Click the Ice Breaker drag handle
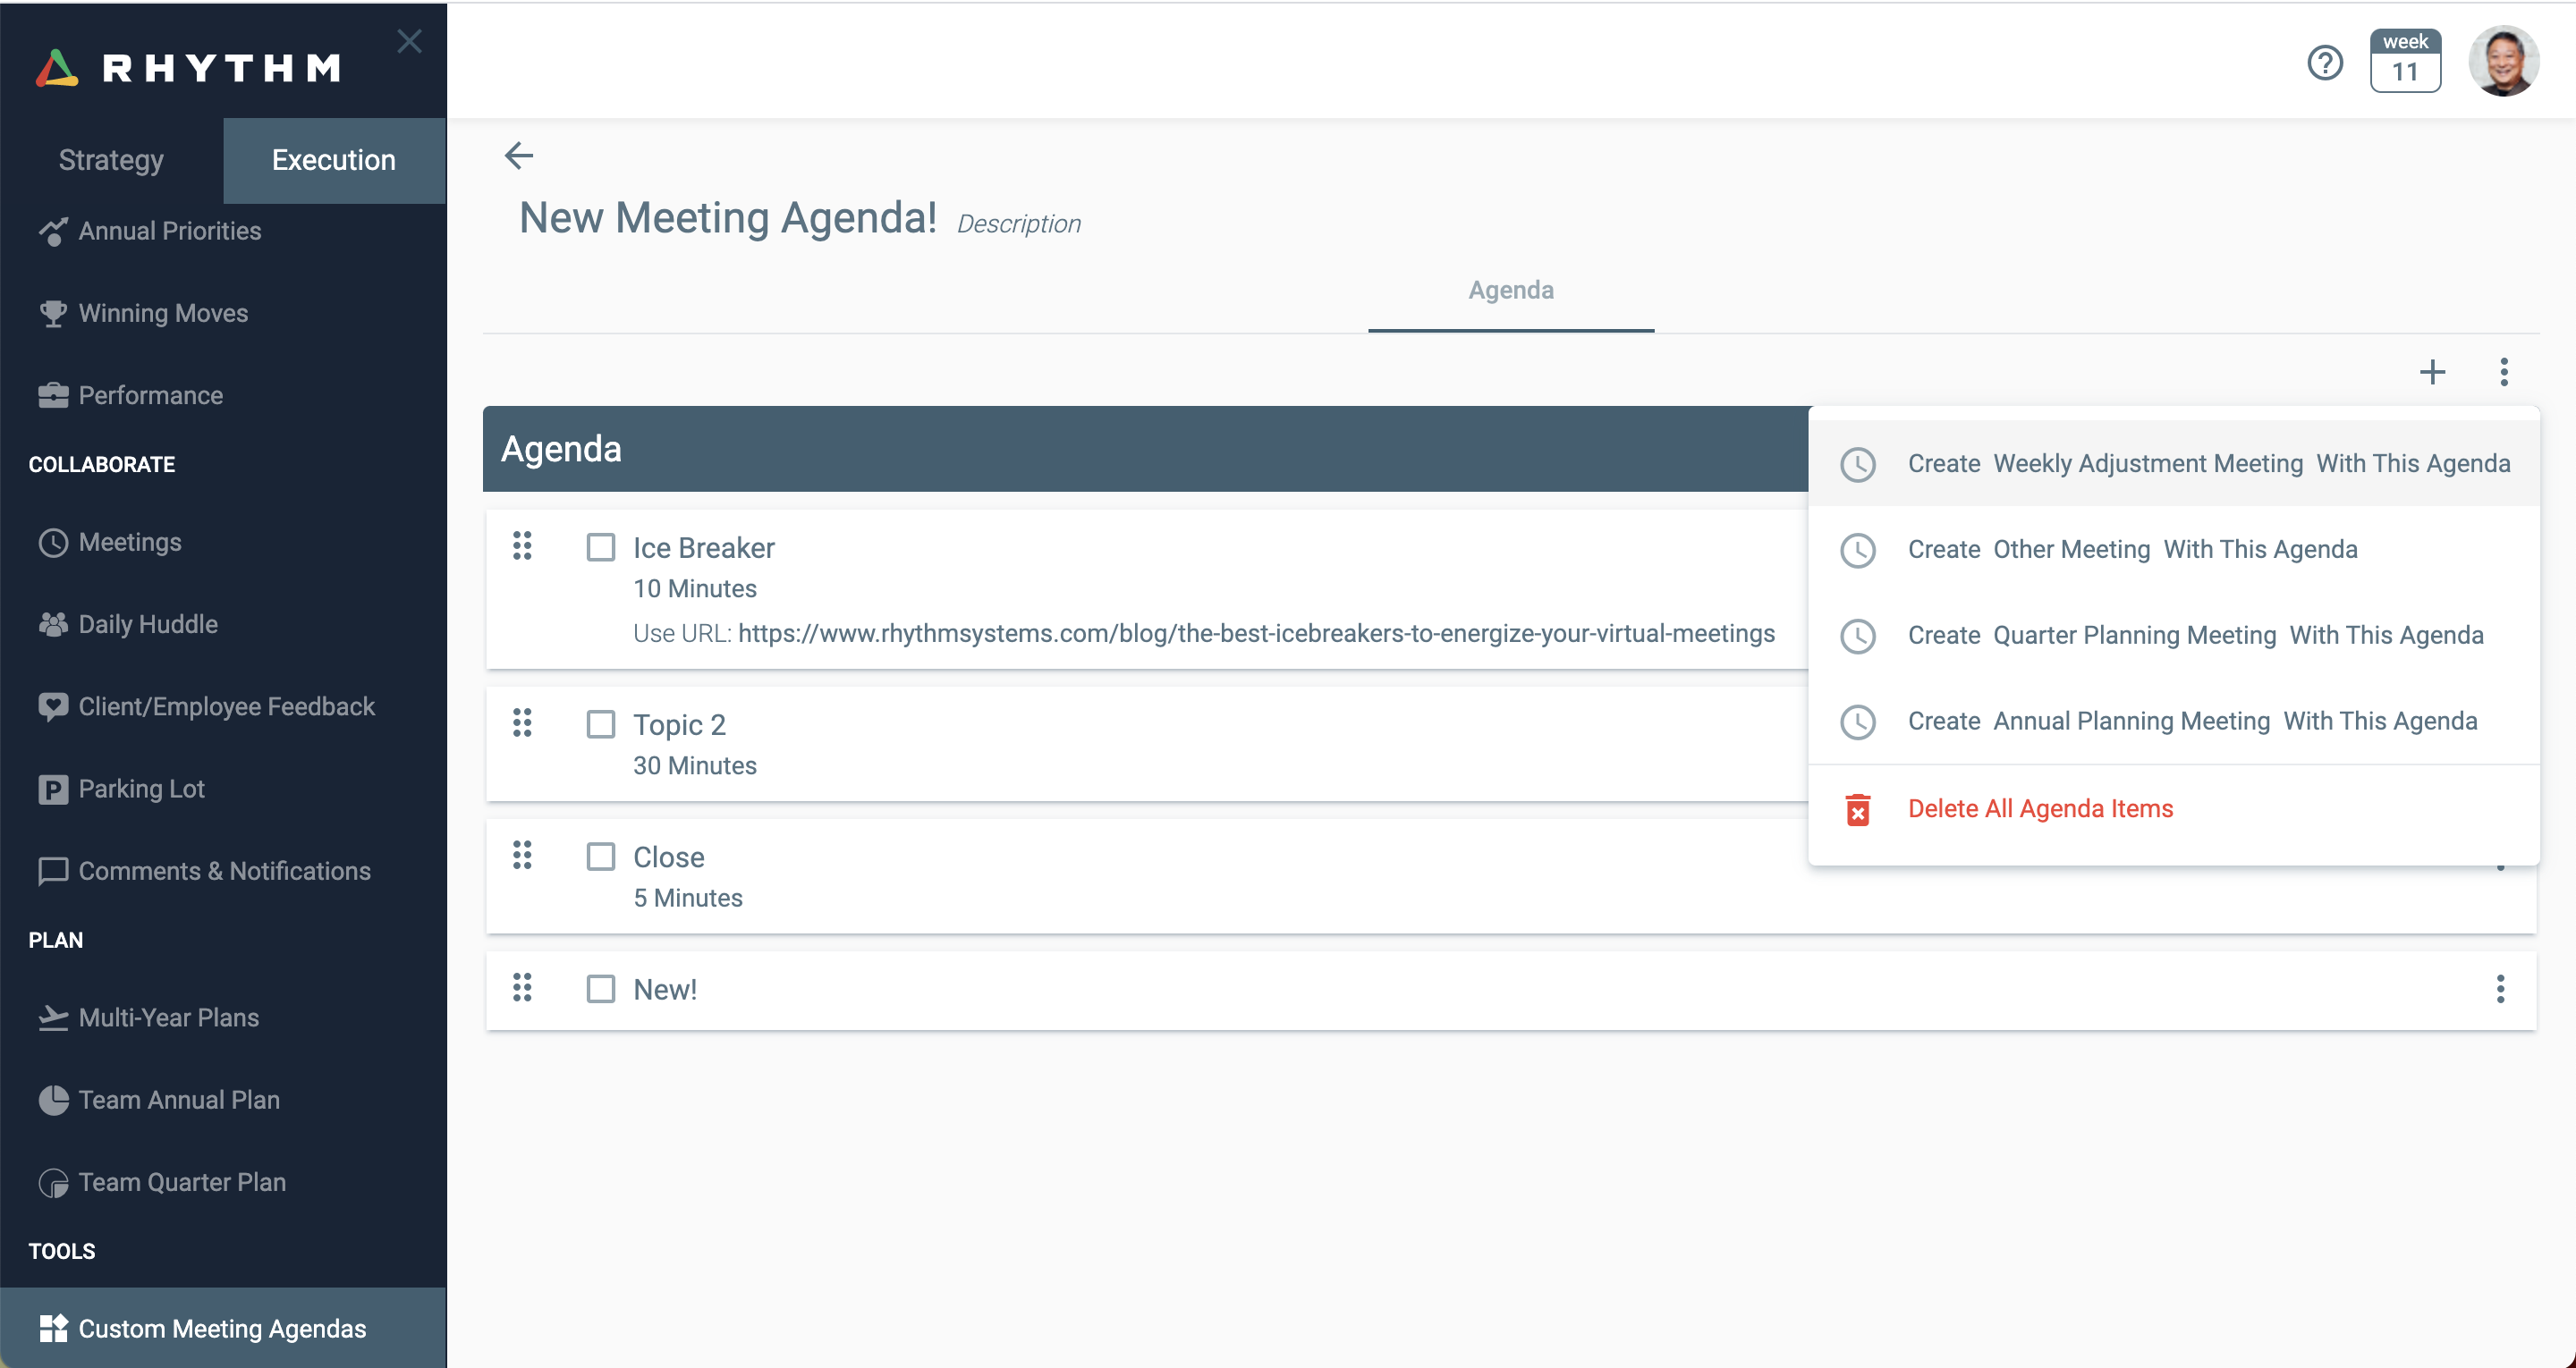 [522, 545]
